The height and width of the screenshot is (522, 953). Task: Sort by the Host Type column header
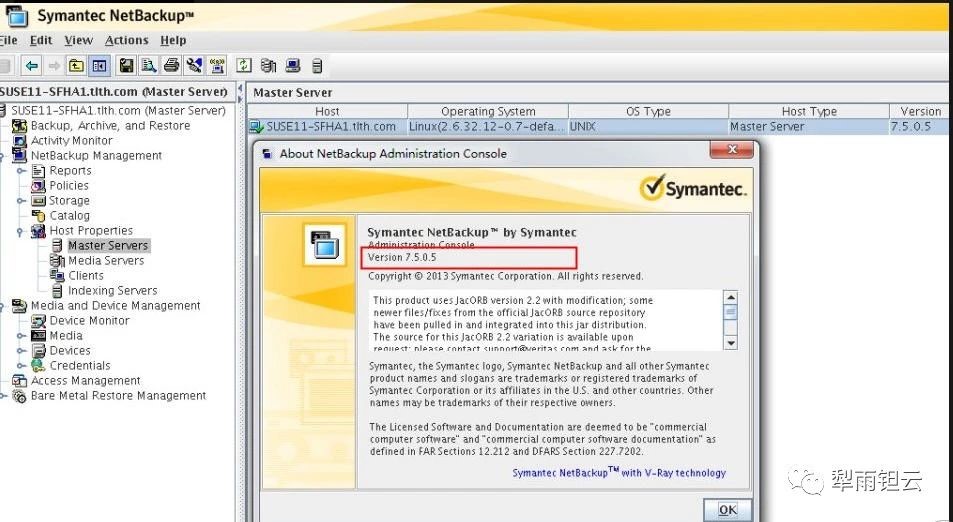pyautogui.click(x=809, y=111)
